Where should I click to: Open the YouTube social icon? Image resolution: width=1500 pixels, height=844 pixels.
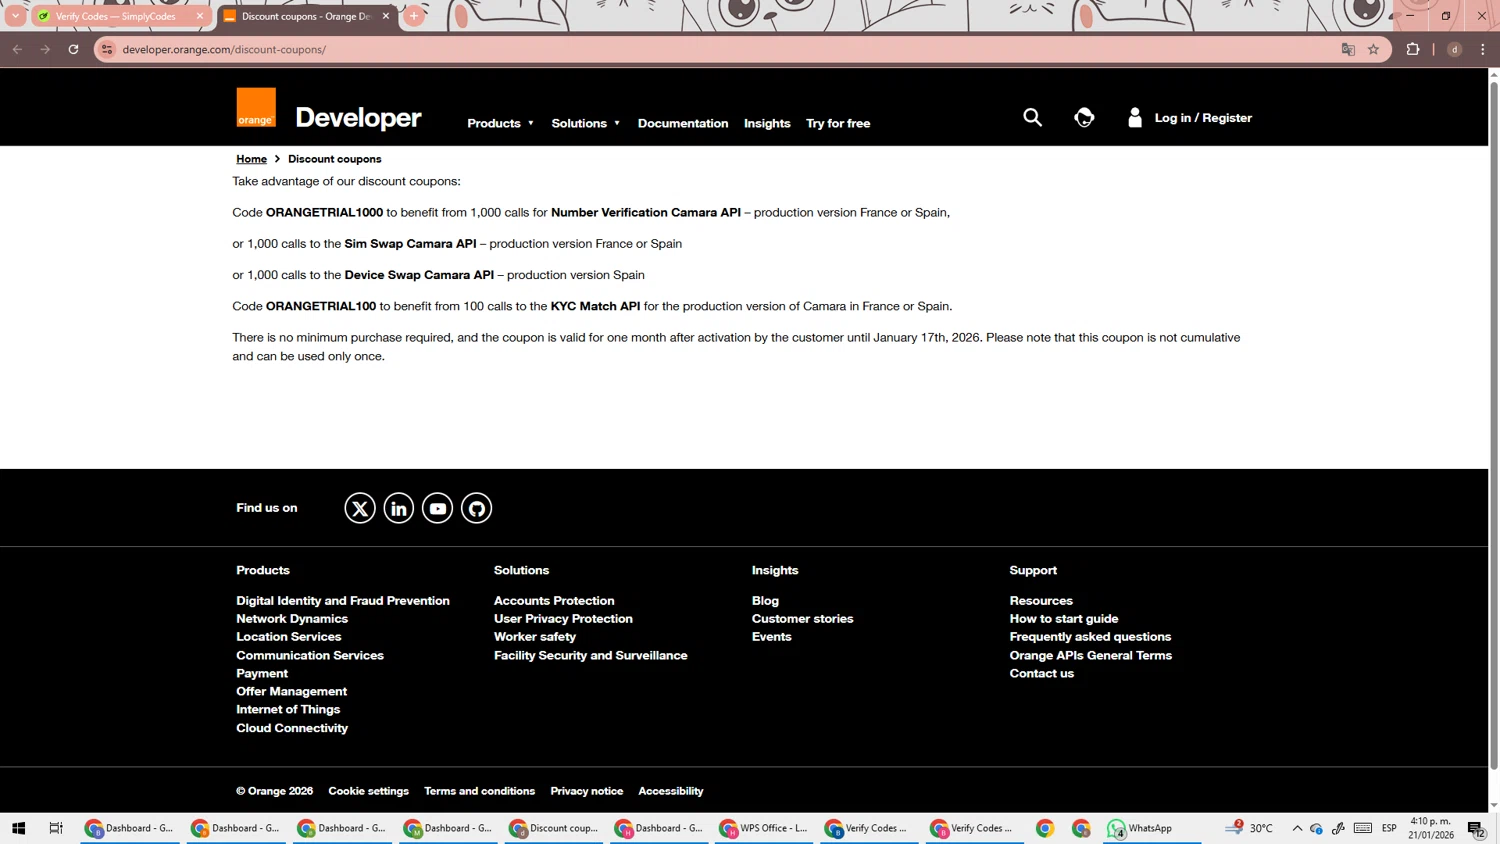click(x=438, y=508)
